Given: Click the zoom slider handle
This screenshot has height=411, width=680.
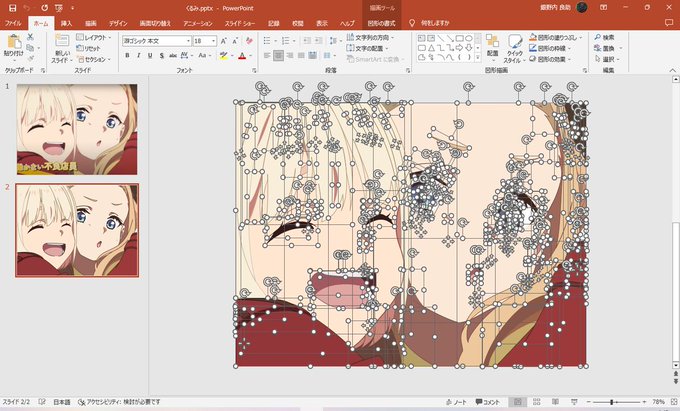Looking at the screenshot, I should click(x=611, y=402).
